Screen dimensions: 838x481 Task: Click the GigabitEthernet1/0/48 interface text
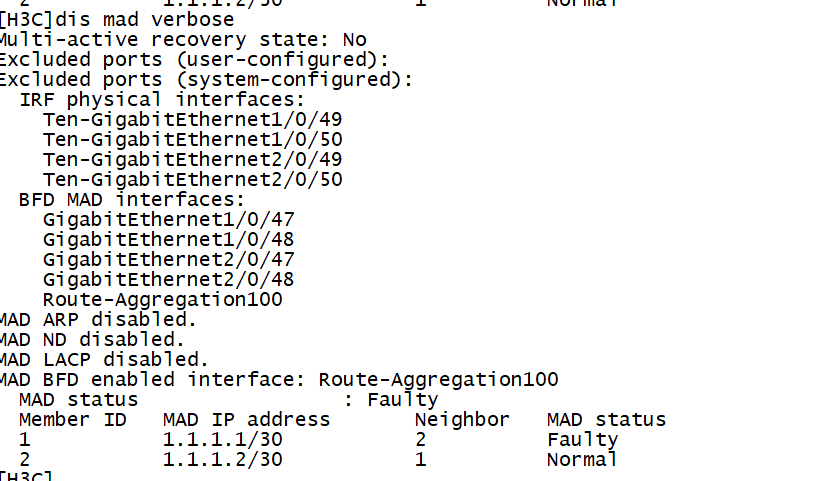(168, 240)
